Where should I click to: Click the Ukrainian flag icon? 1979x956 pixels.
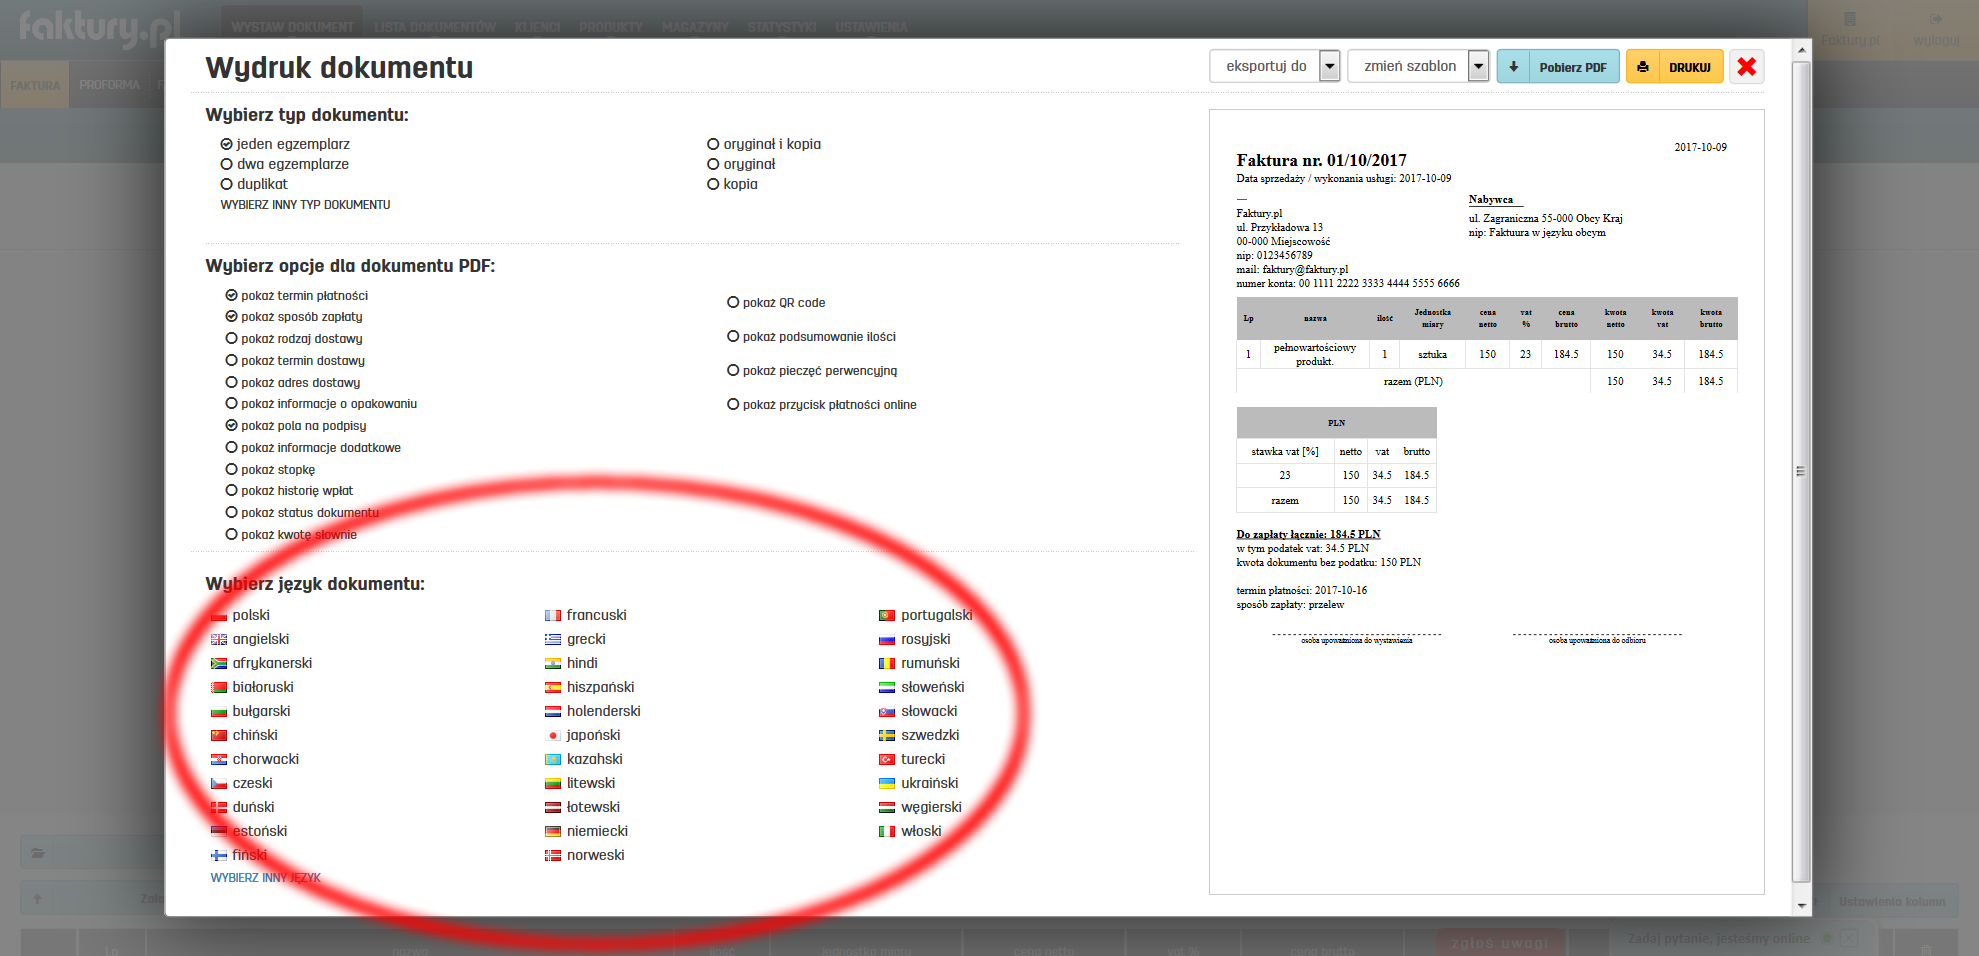tap(887, 783)
